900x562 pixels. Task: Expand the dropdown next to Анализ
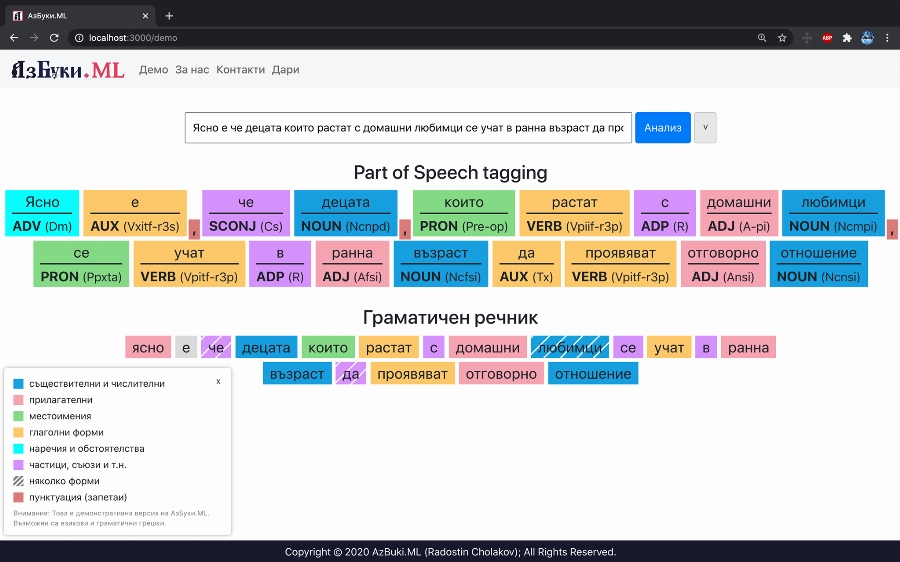click(x=705, y=128)
